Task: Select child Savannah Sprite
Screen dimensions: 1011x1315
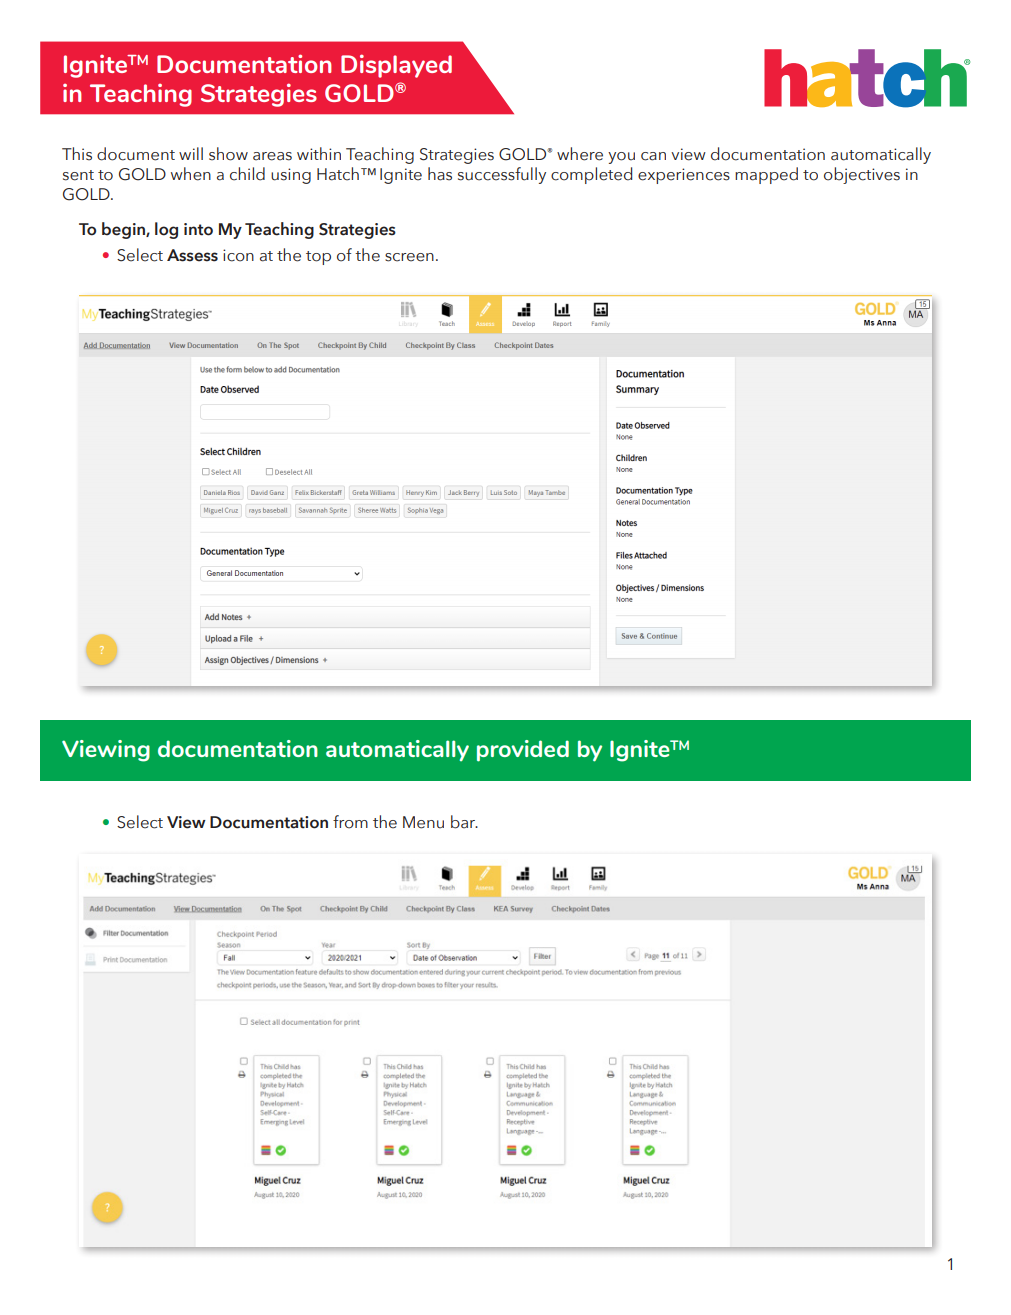Action: click(323, 511)
